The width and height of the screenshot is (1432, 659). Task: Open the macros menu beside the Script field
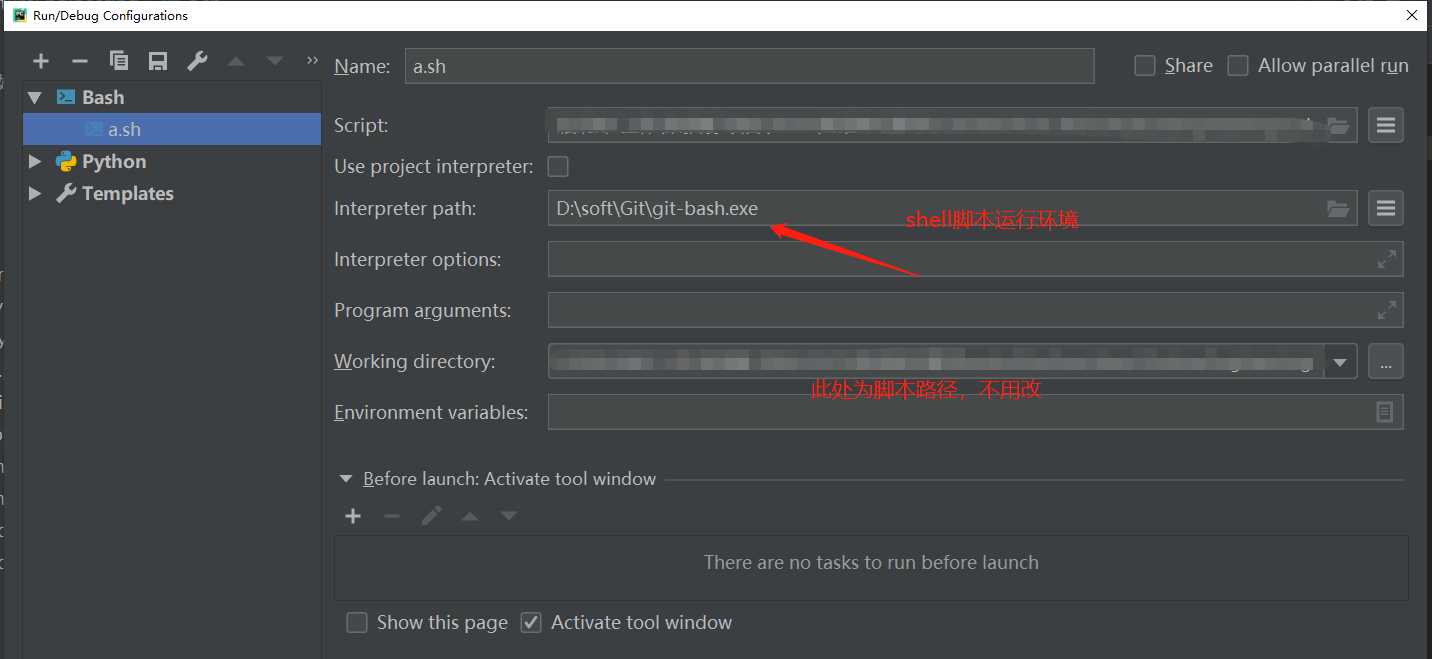(x=1386, y=124)
